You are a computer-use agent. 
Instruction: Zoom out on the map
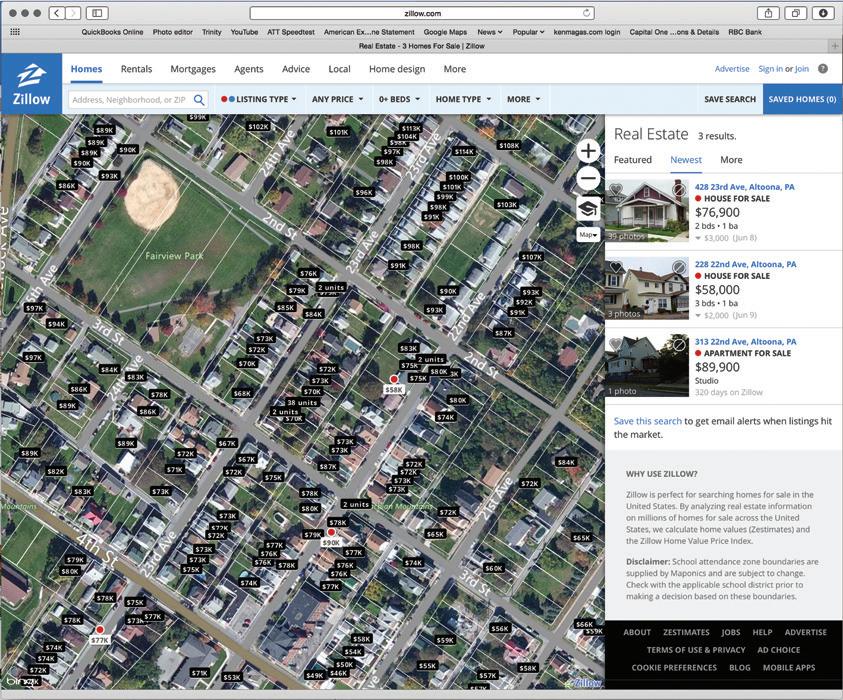588,178
